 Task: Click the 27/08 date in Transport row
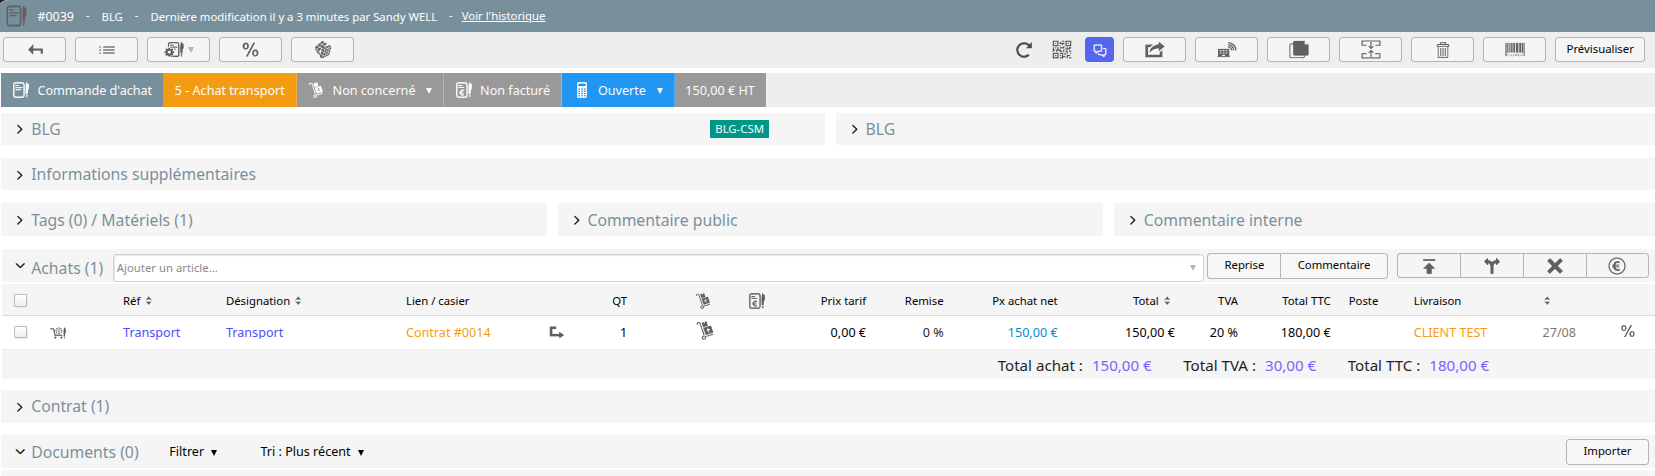coord(1558,333)
